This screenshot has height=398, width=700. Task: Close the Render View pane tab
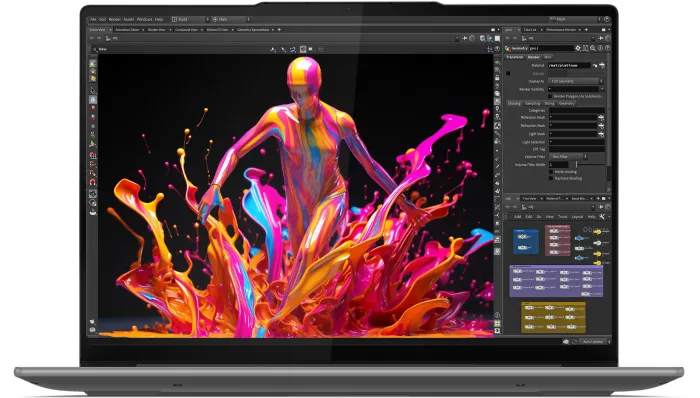(x=170, y=30)
